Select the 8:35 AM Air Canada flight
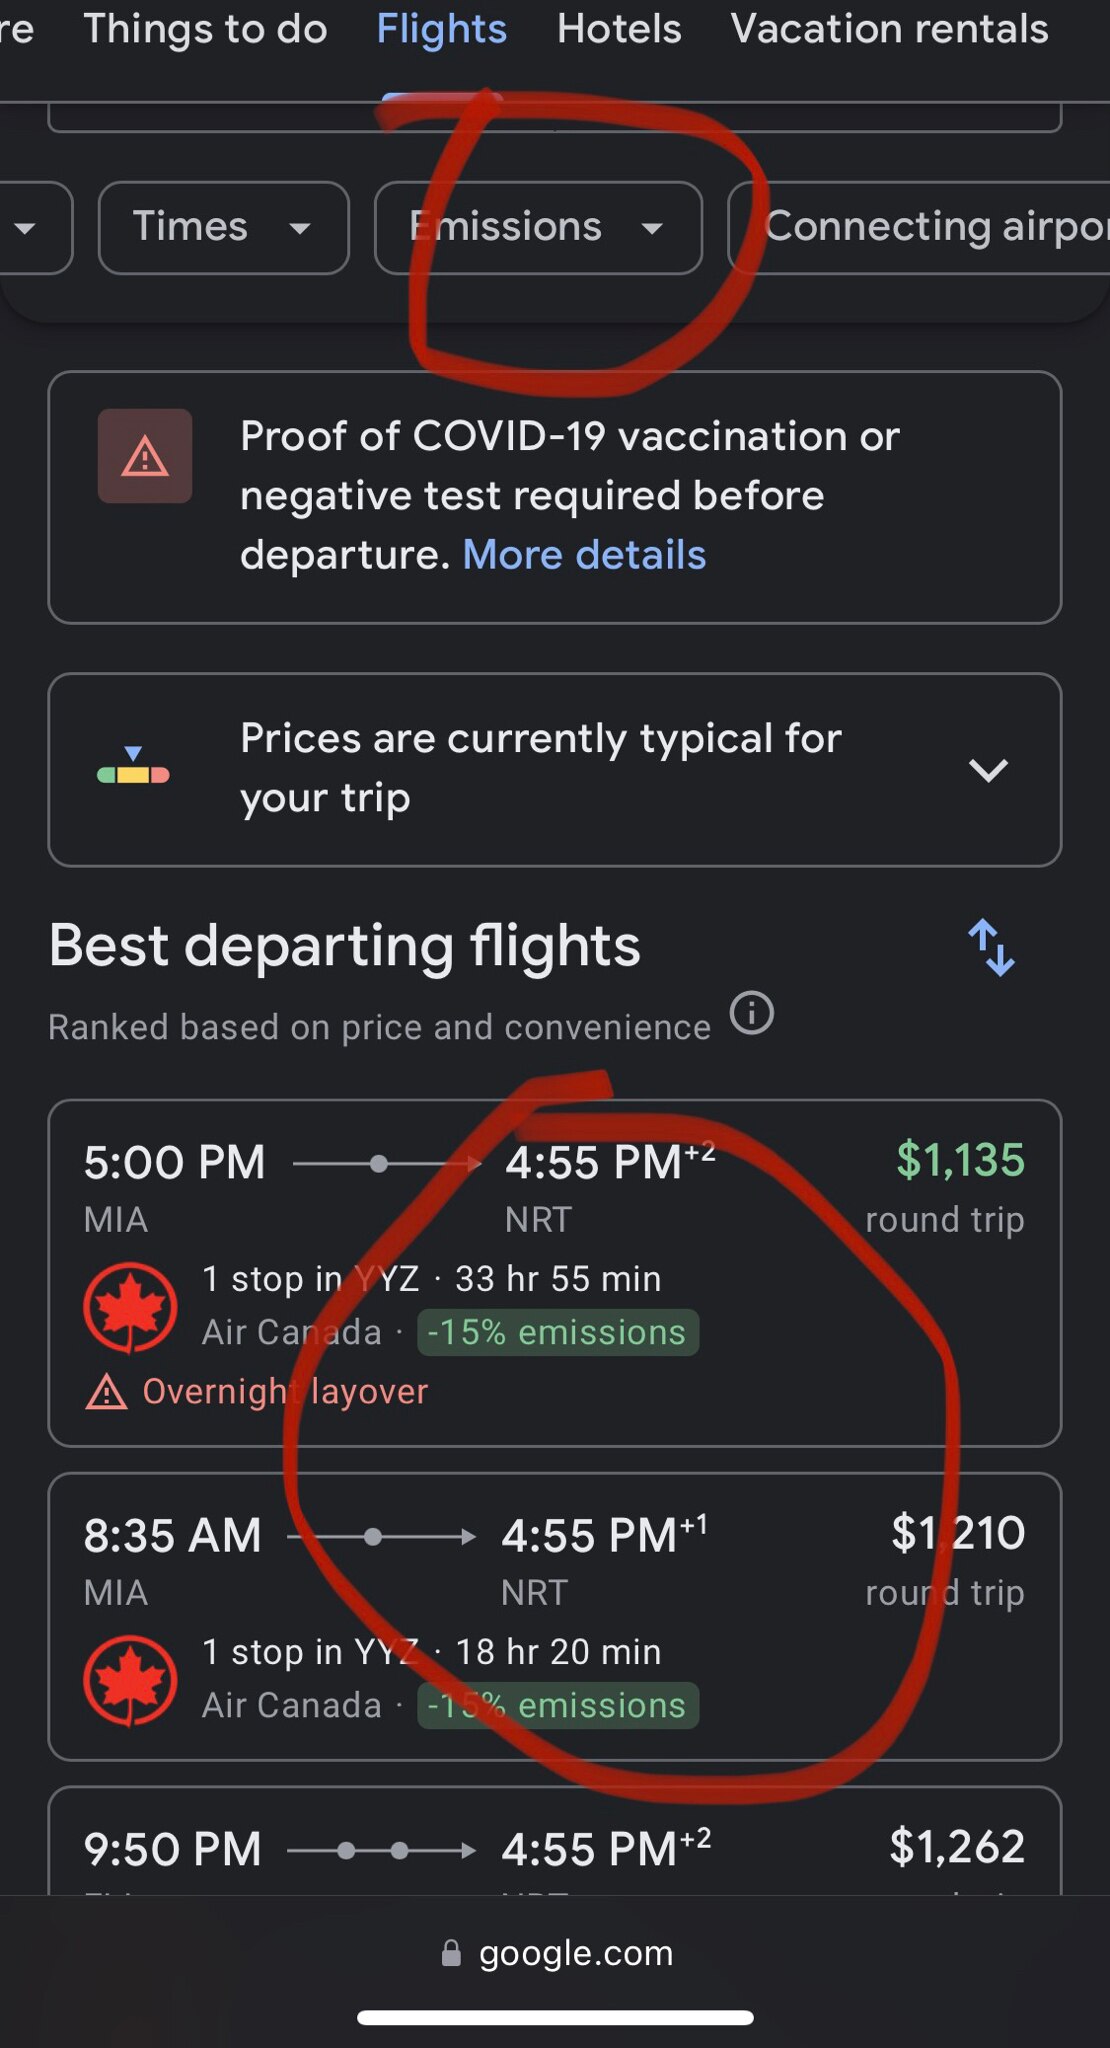 (x=554, y=1616)
